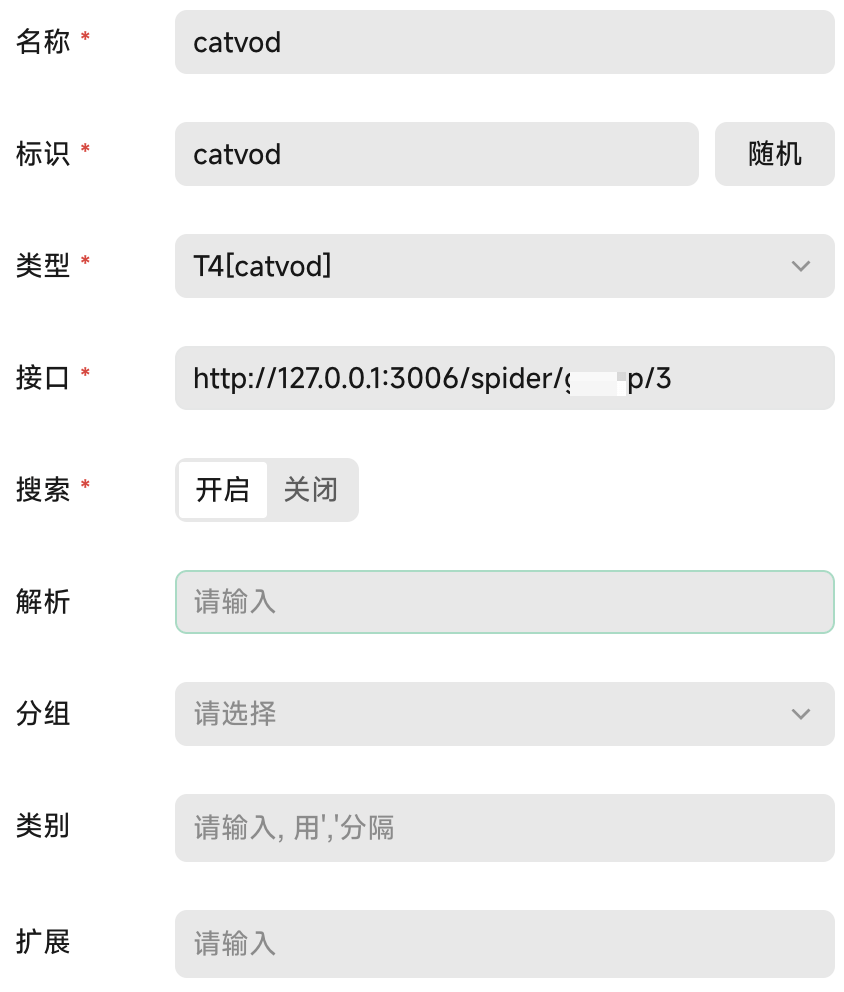Focus the 解析 input field
844x992 pixels.
(504, 602)
